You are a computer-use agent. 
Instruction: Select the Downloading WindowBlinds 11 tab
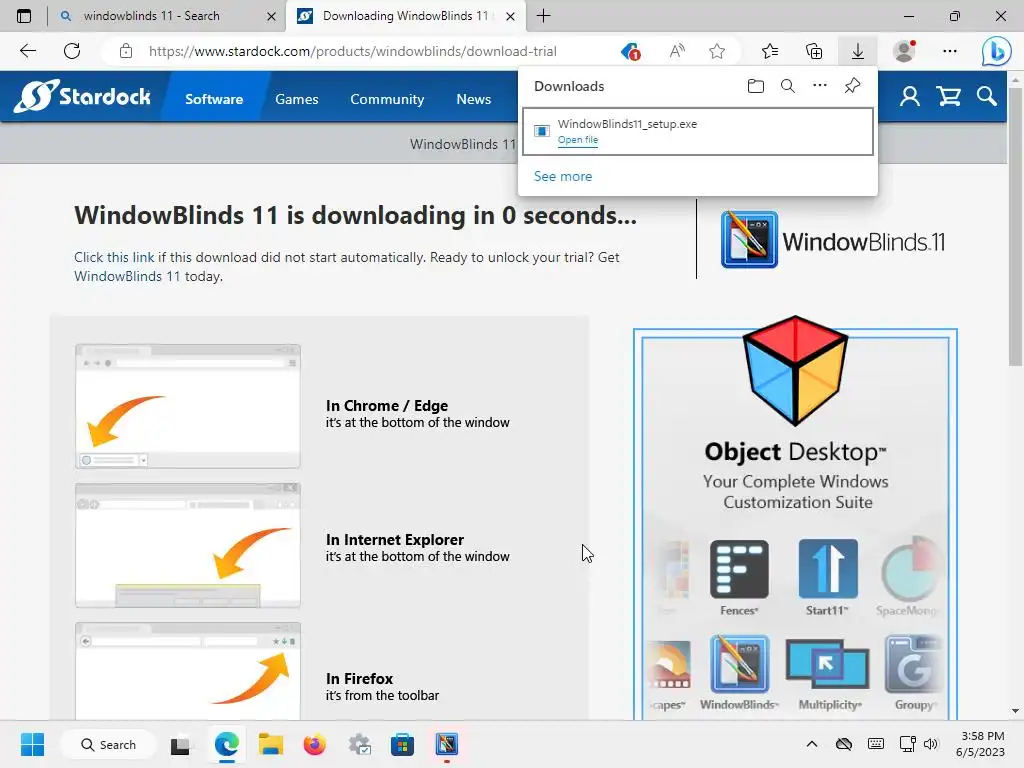(x=405, y=16)
